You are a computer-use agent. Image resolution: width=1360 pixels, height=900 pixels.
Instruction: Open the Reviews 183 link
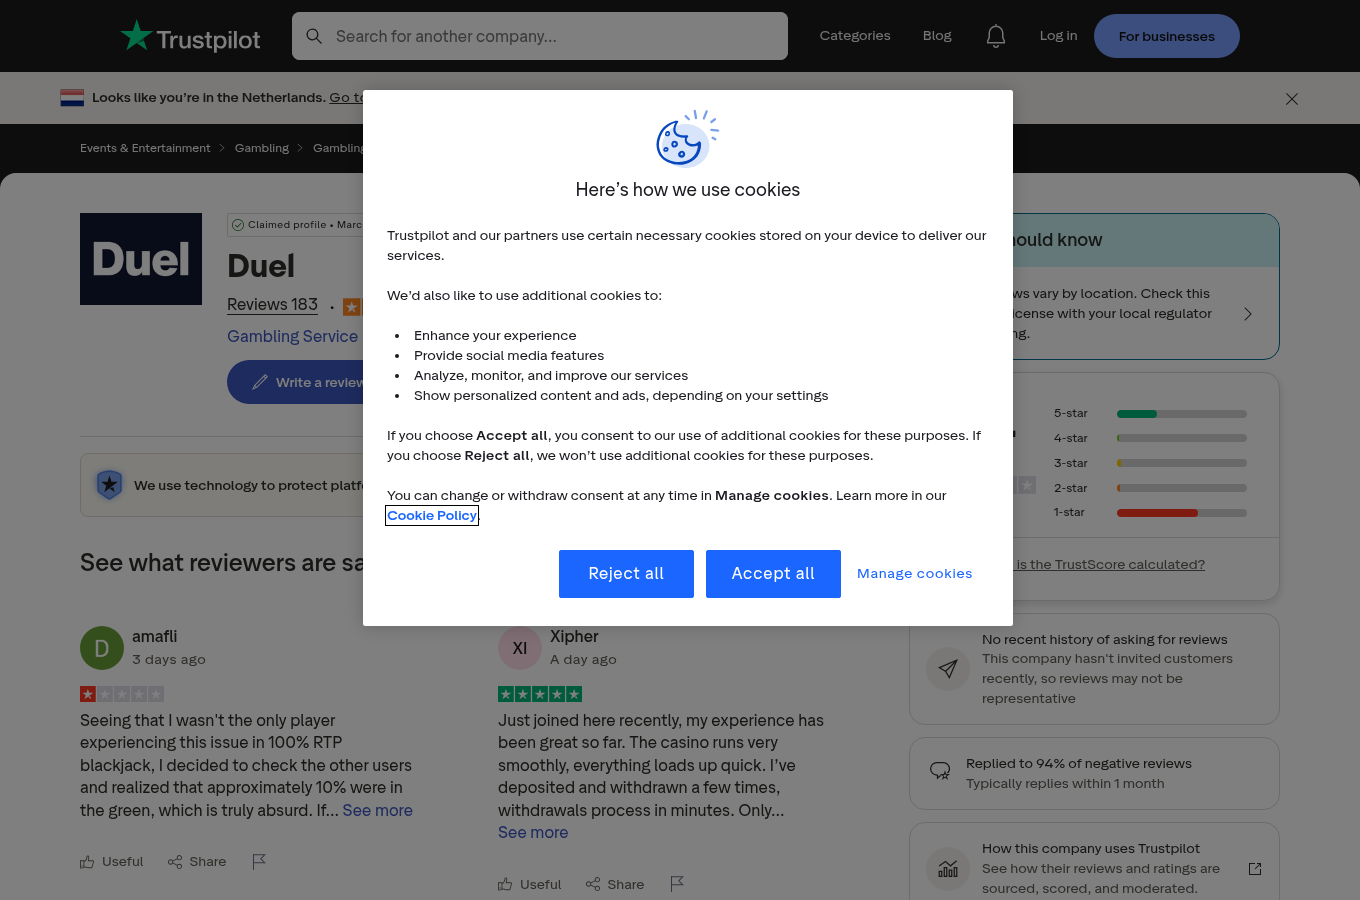(272, 305)
